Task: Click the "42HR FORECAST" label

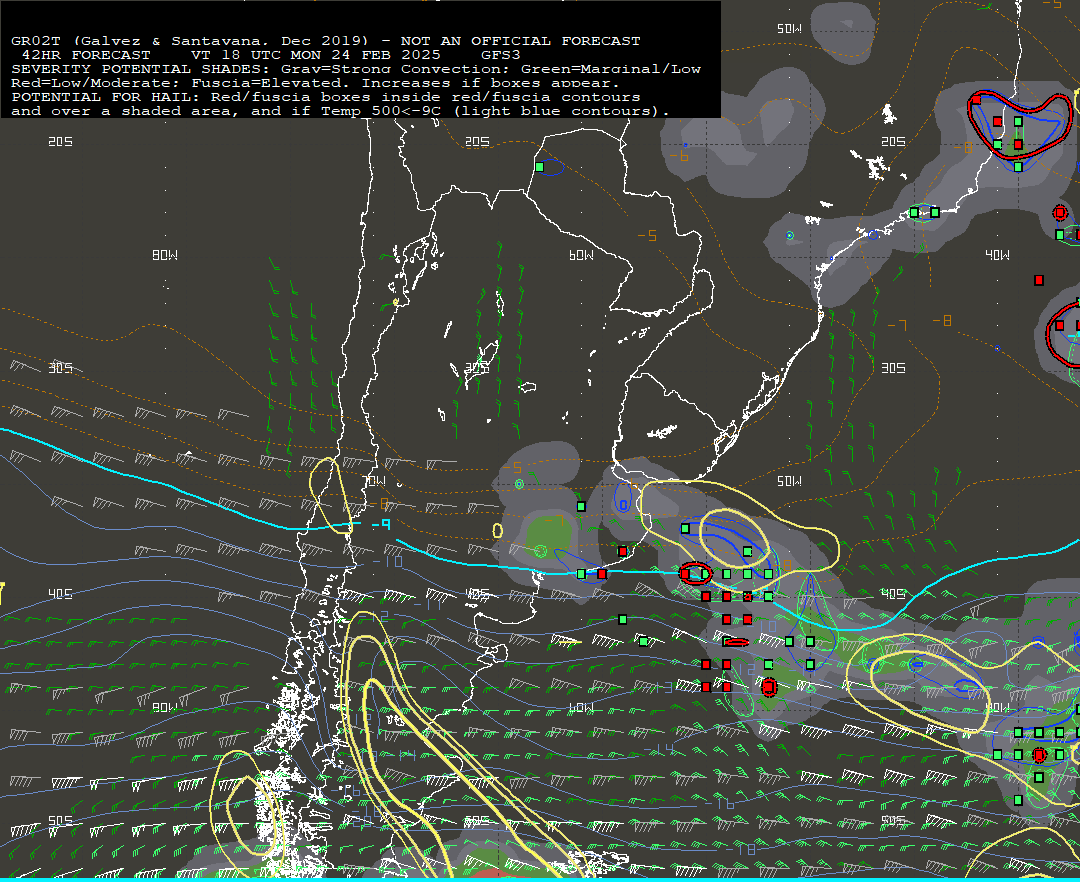Action: (x=86, y=54)
